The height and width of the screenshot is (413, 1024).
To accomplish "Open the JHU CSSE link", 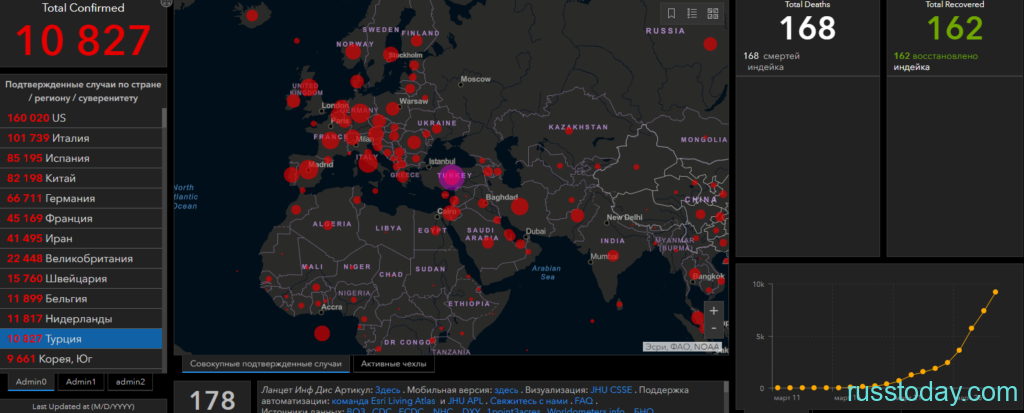I will pyautogui.click(x=611, y=390).
